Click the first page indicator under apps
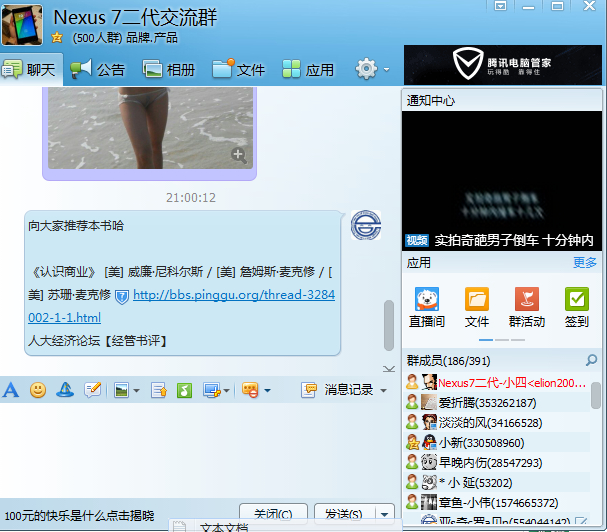607x532 pixels. (486, 340)
